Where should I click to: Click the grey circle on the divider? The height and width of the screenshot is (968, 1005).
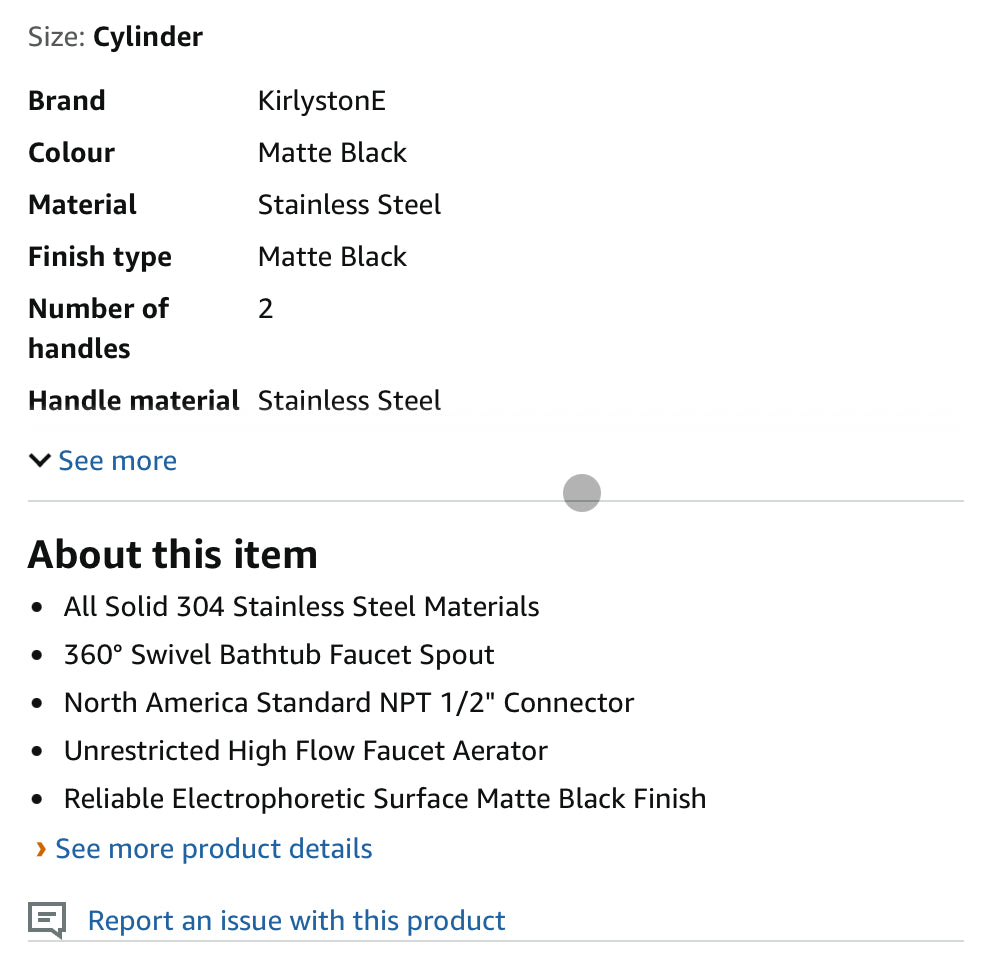(582, 493)
